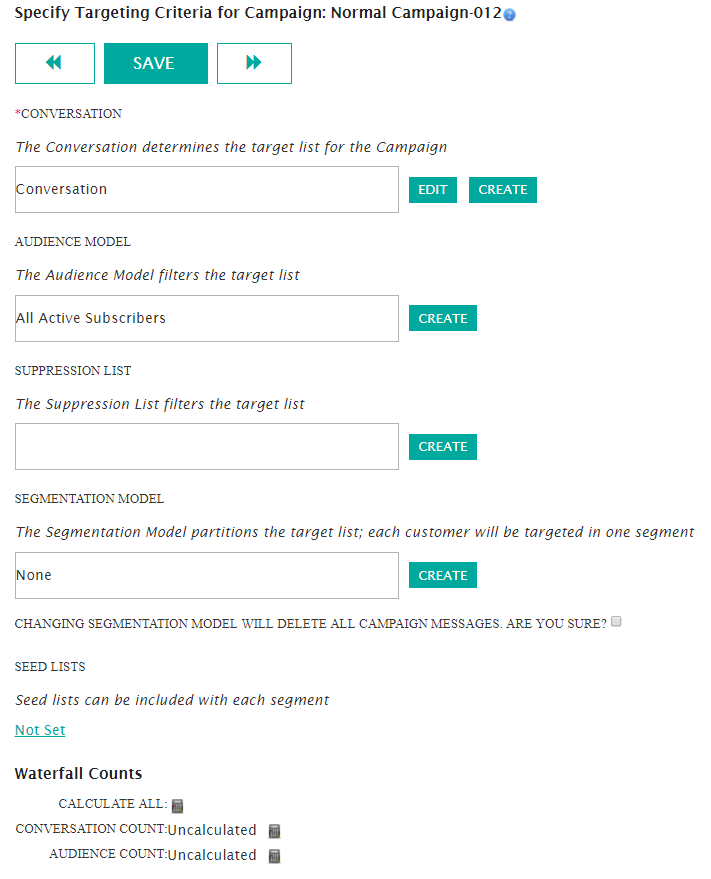Create a new Audience Model
The height and width of the screenshot is (879, 711).
click(443, 318)
